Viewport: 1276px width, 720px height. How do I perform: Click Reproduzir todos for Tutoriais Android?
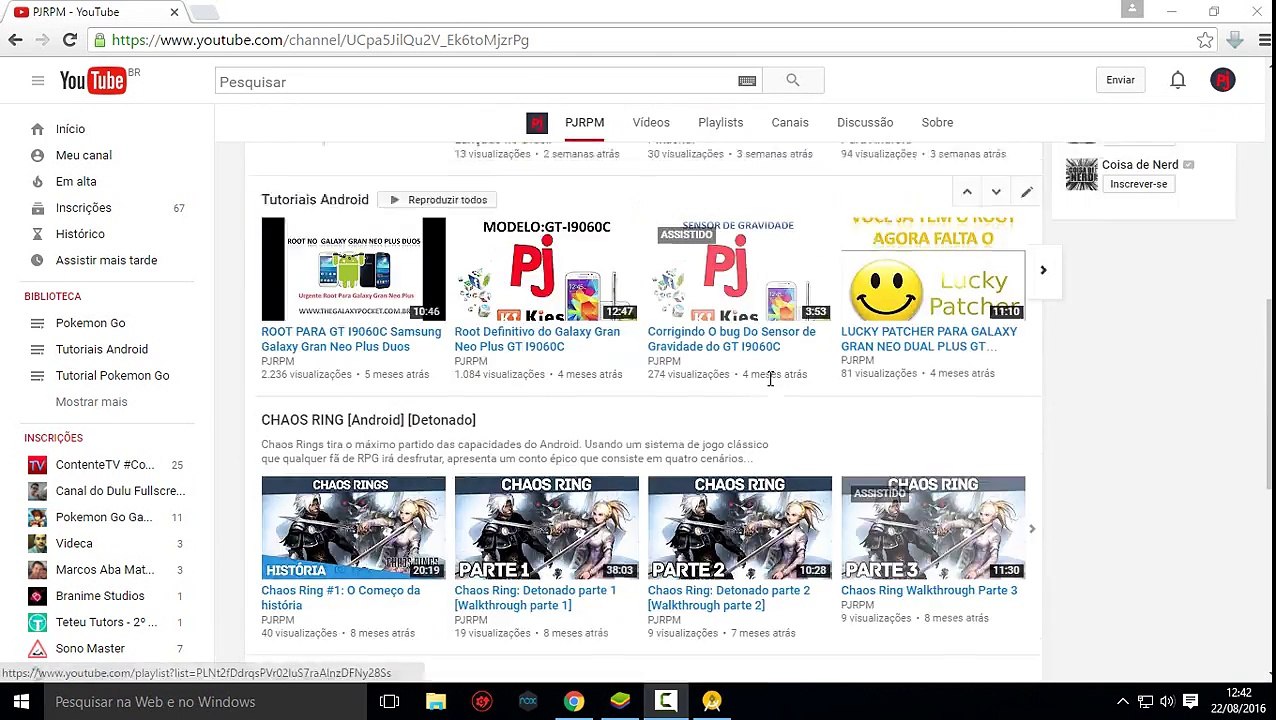coord(438,200)
